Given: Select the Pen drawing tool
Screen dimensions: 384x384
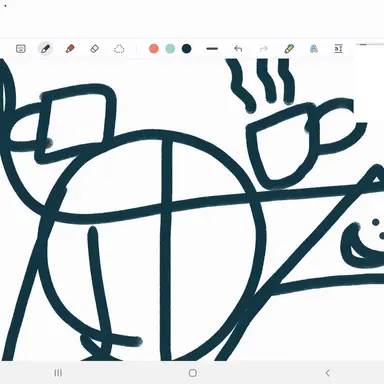Looking at the screenshot, I should [x=45, y=49].
